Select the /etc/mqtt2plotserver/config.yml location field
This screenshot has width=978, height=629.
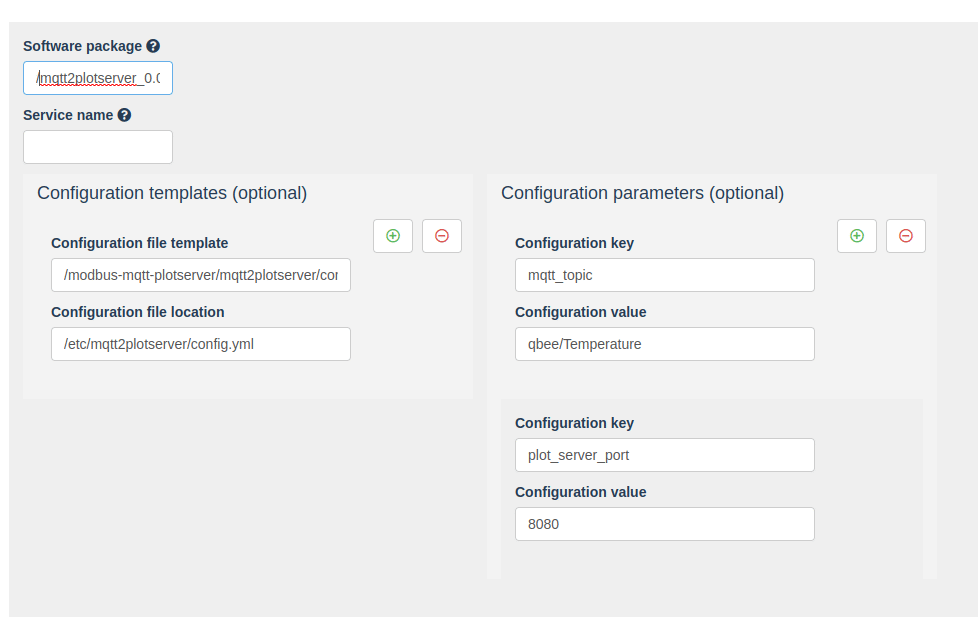200,343
